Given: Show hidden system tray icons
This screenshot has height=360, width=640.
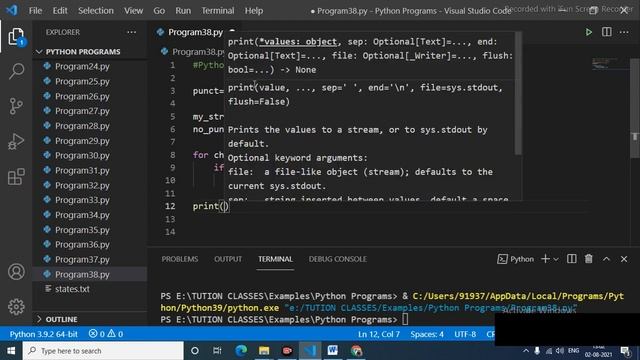Looking at the screenshot, I should (x=526, y=351).
